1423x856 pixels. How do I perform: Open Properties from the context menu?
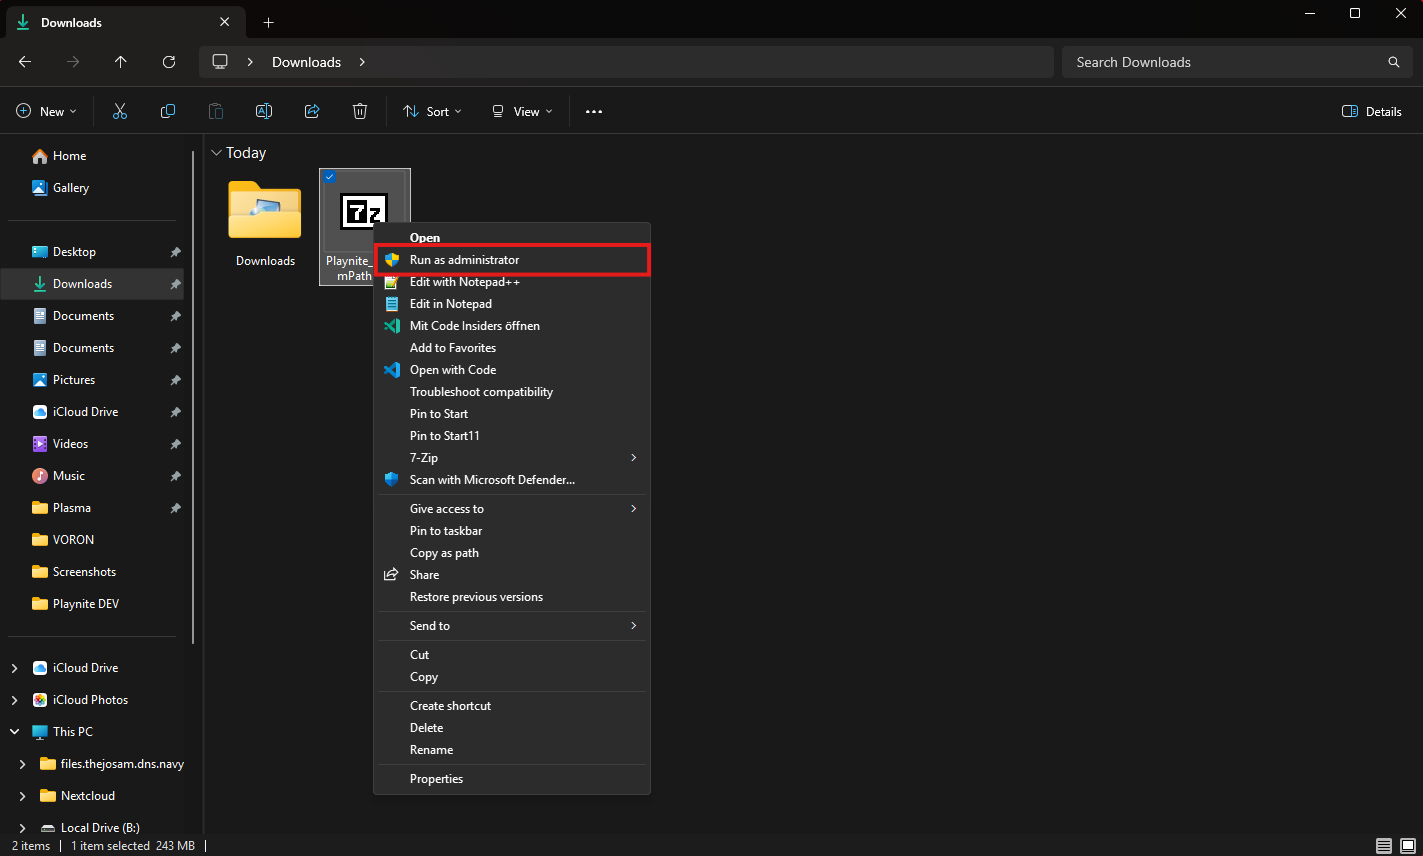point(437,778)
